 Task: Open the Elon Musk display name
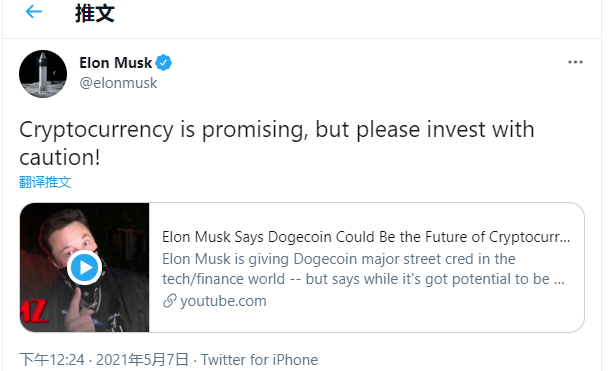point(115,63)
